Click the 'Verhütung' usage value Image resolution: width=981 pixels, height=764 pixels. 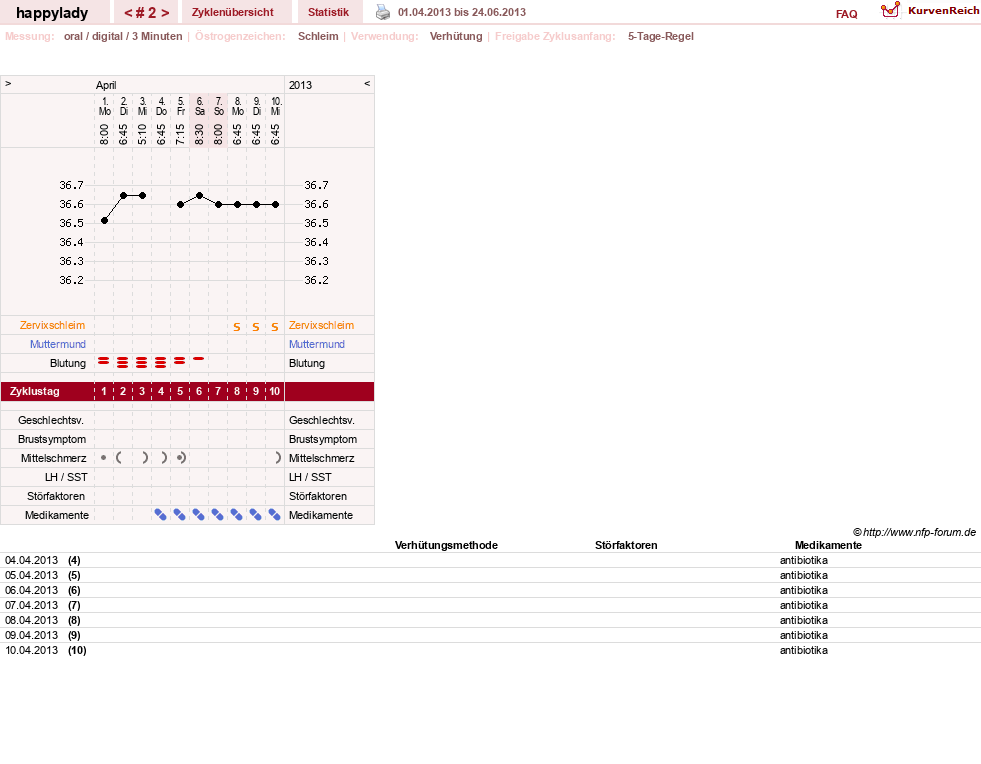456,36
